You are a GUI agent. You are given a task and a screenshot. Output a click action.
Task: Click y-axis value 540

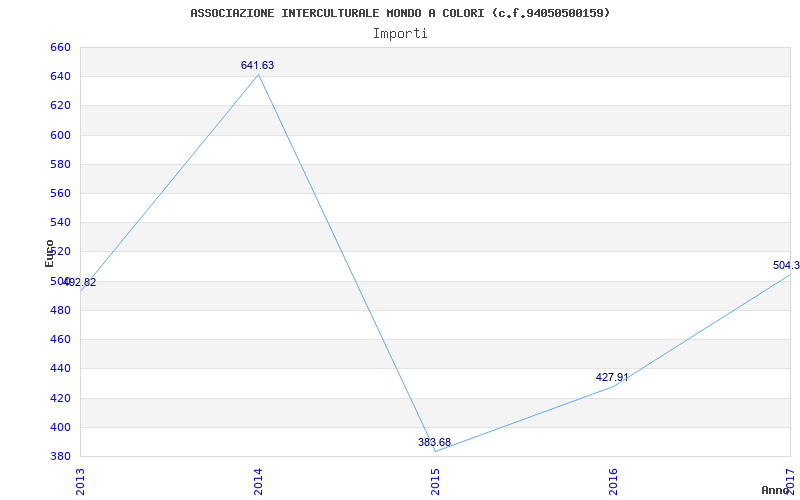(60, 223)
